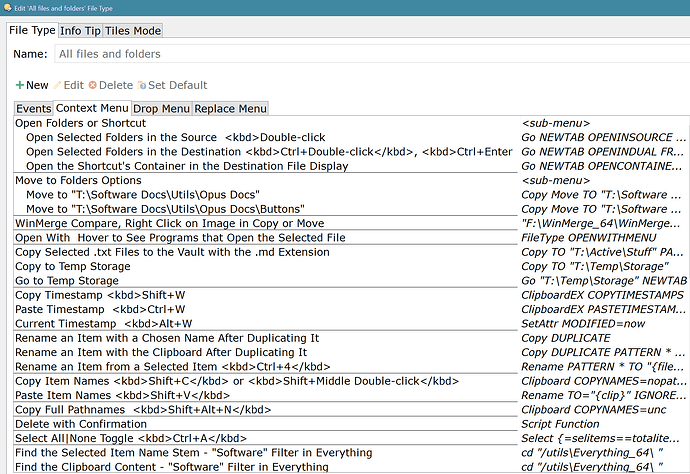Open the Info Tip tab

coord(80,31)
